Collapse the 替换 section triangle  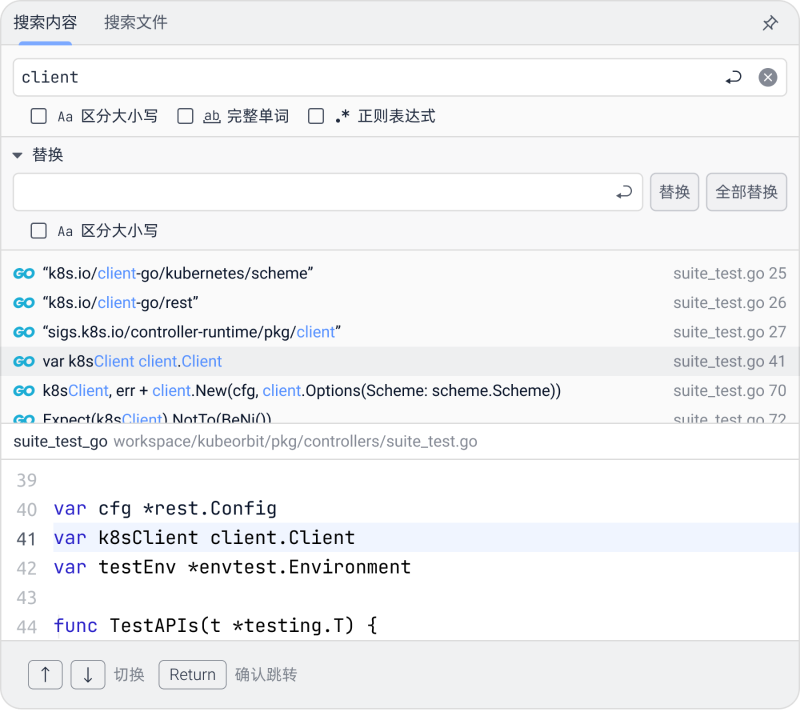(x=18, y=156)
